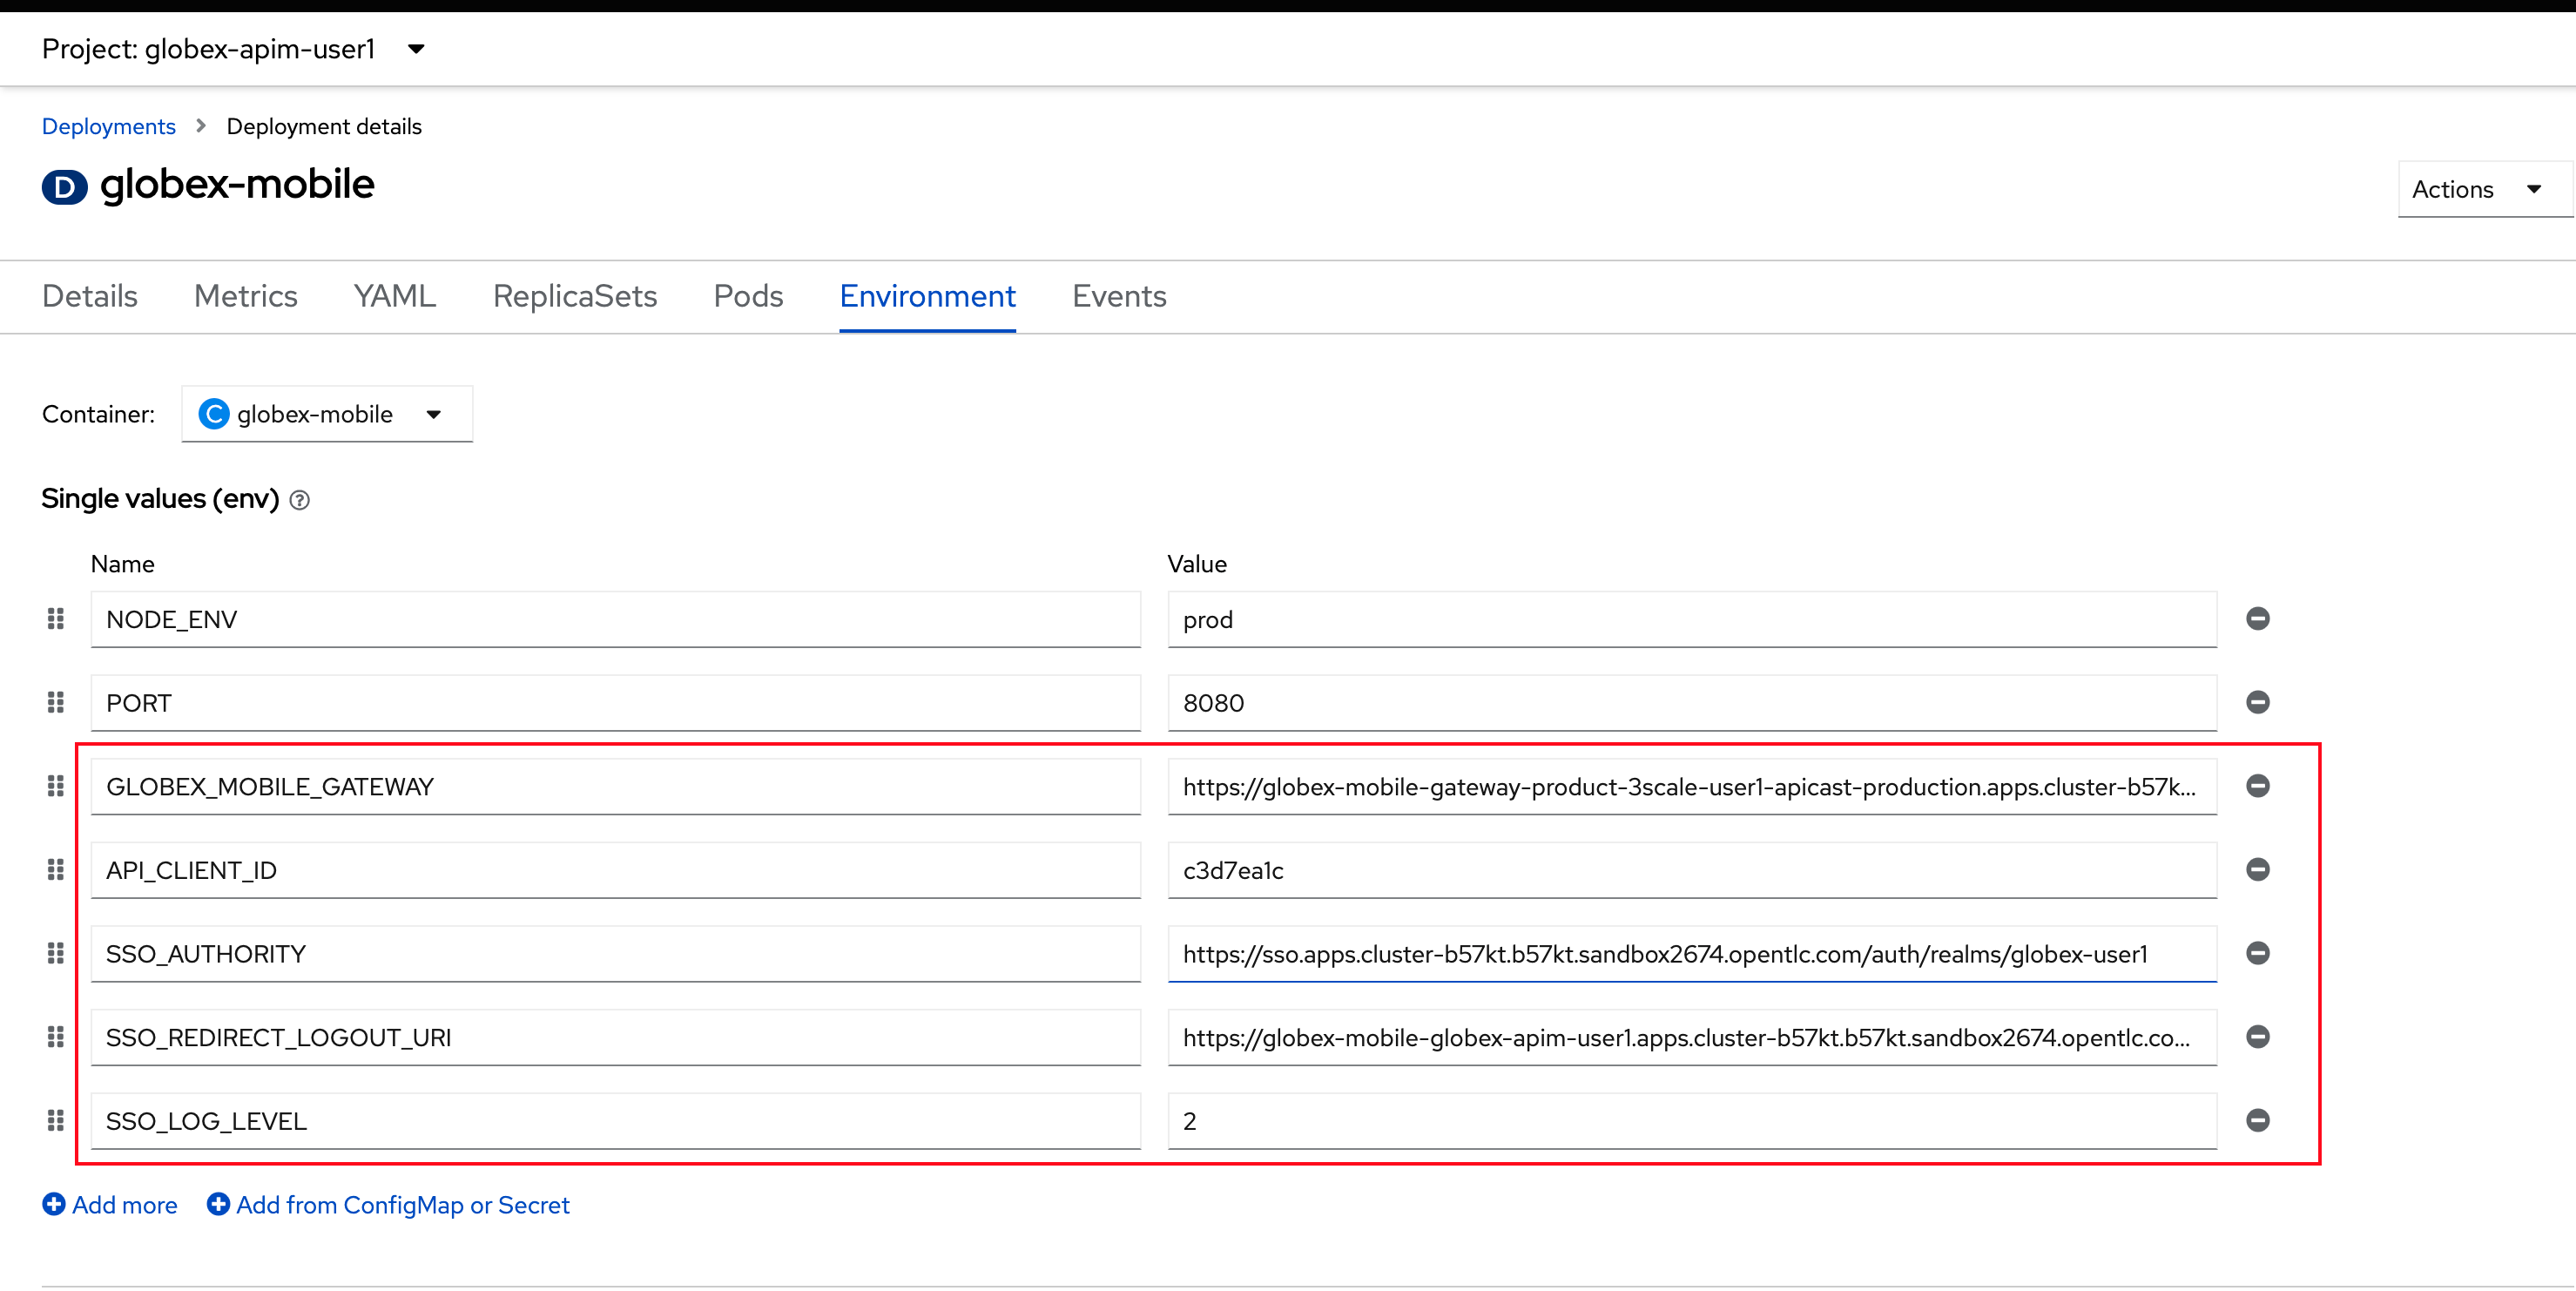Open the Project globex-apim-user1 dropdown
This screenshot has height=1291, width=2576.
[x=233, y=49]
